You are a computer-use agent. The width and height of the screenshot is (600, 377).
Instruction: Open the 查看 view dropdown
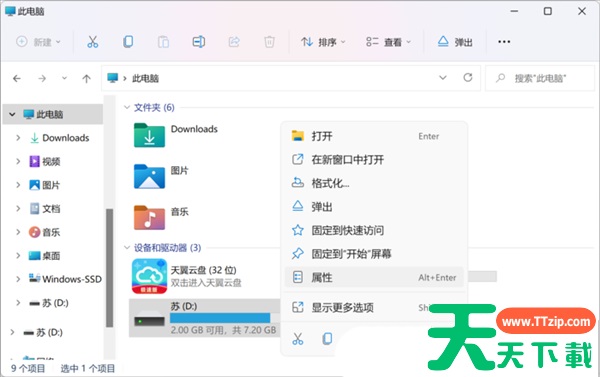tap(388, 42)
